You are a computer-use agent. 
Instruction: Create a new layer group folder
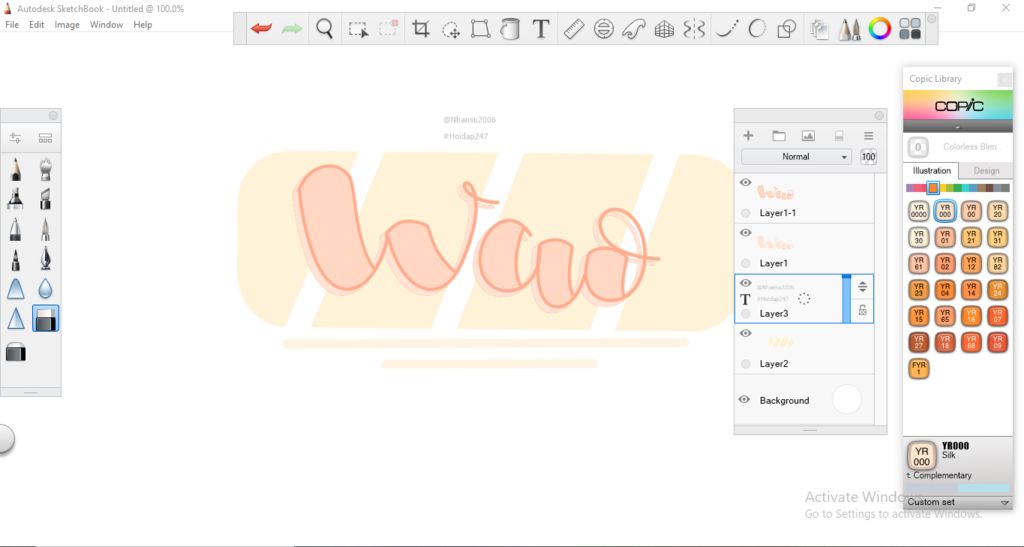click(778, 136)
